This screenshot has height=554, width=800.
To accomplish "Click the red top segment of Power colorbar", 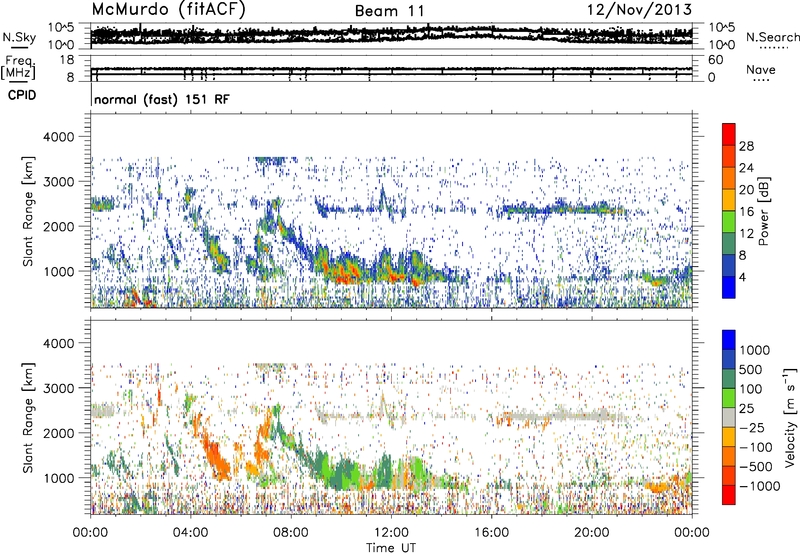I will pos(729,134).
